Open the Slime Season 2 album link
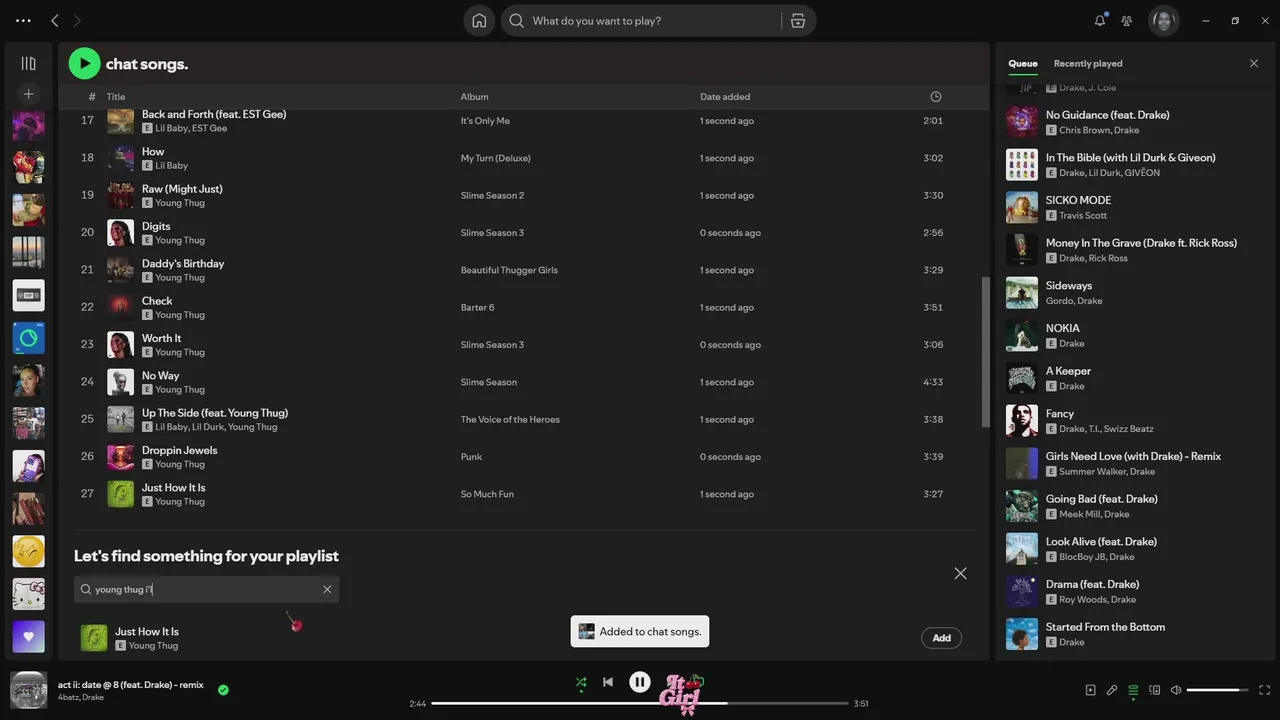Screen dimensions: 1280x720 492,196
